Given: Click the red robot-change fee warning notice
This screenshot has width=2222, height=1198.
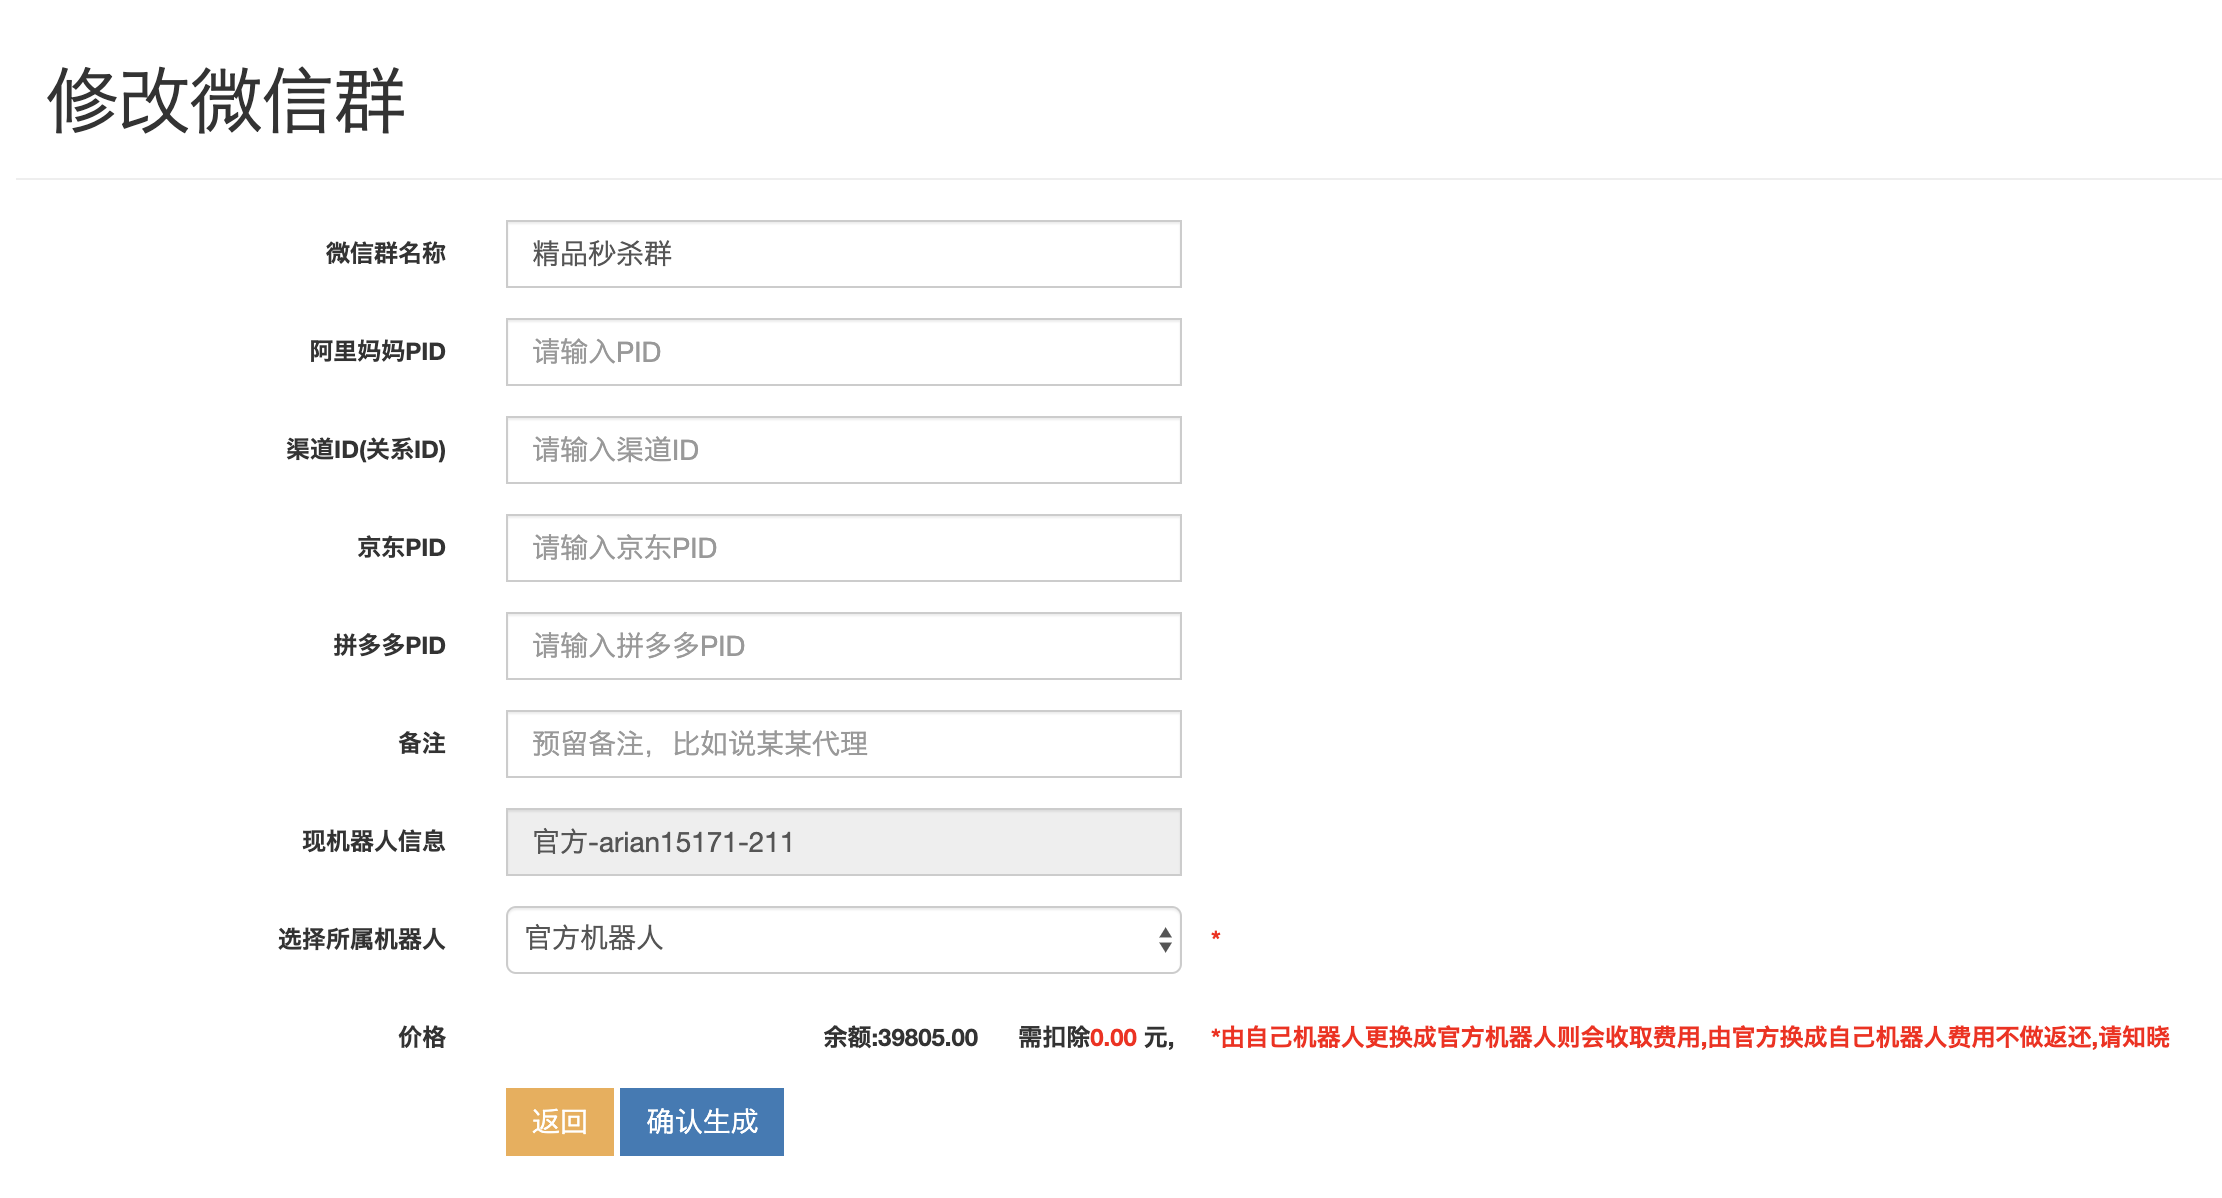Looking at the screenshot, I should click(x=1689, y=1037).
